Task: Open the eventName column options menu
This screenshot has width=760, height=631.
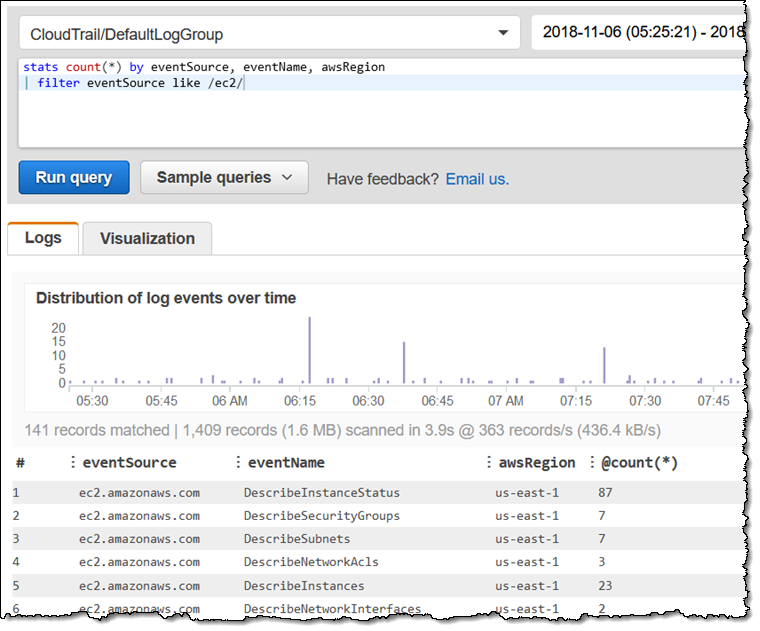Action: click(238, 462)
